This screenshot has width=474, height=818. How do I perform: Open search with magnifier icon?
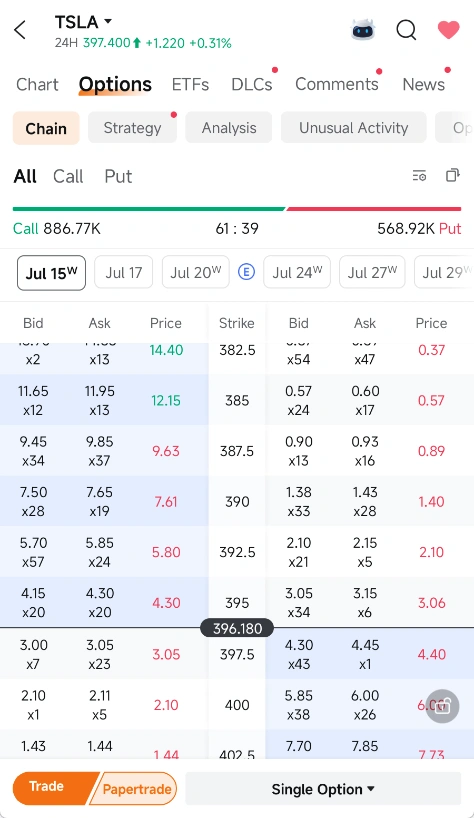pos(406,30)
